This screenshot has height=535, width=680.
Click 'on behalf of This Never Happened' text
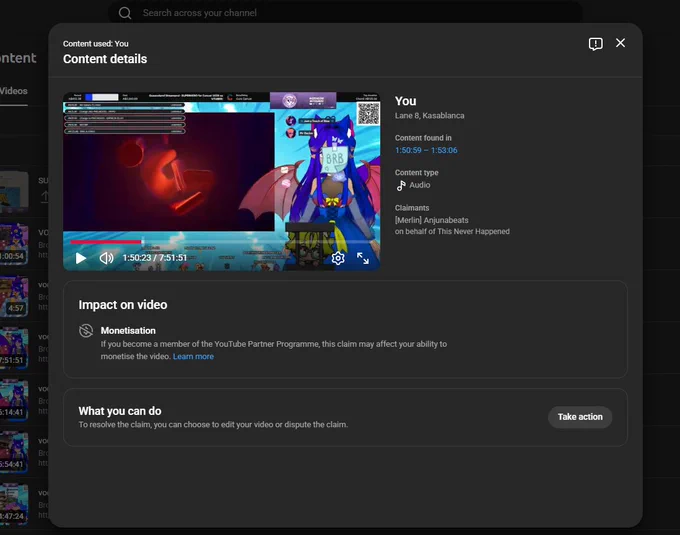click(452, 232)
